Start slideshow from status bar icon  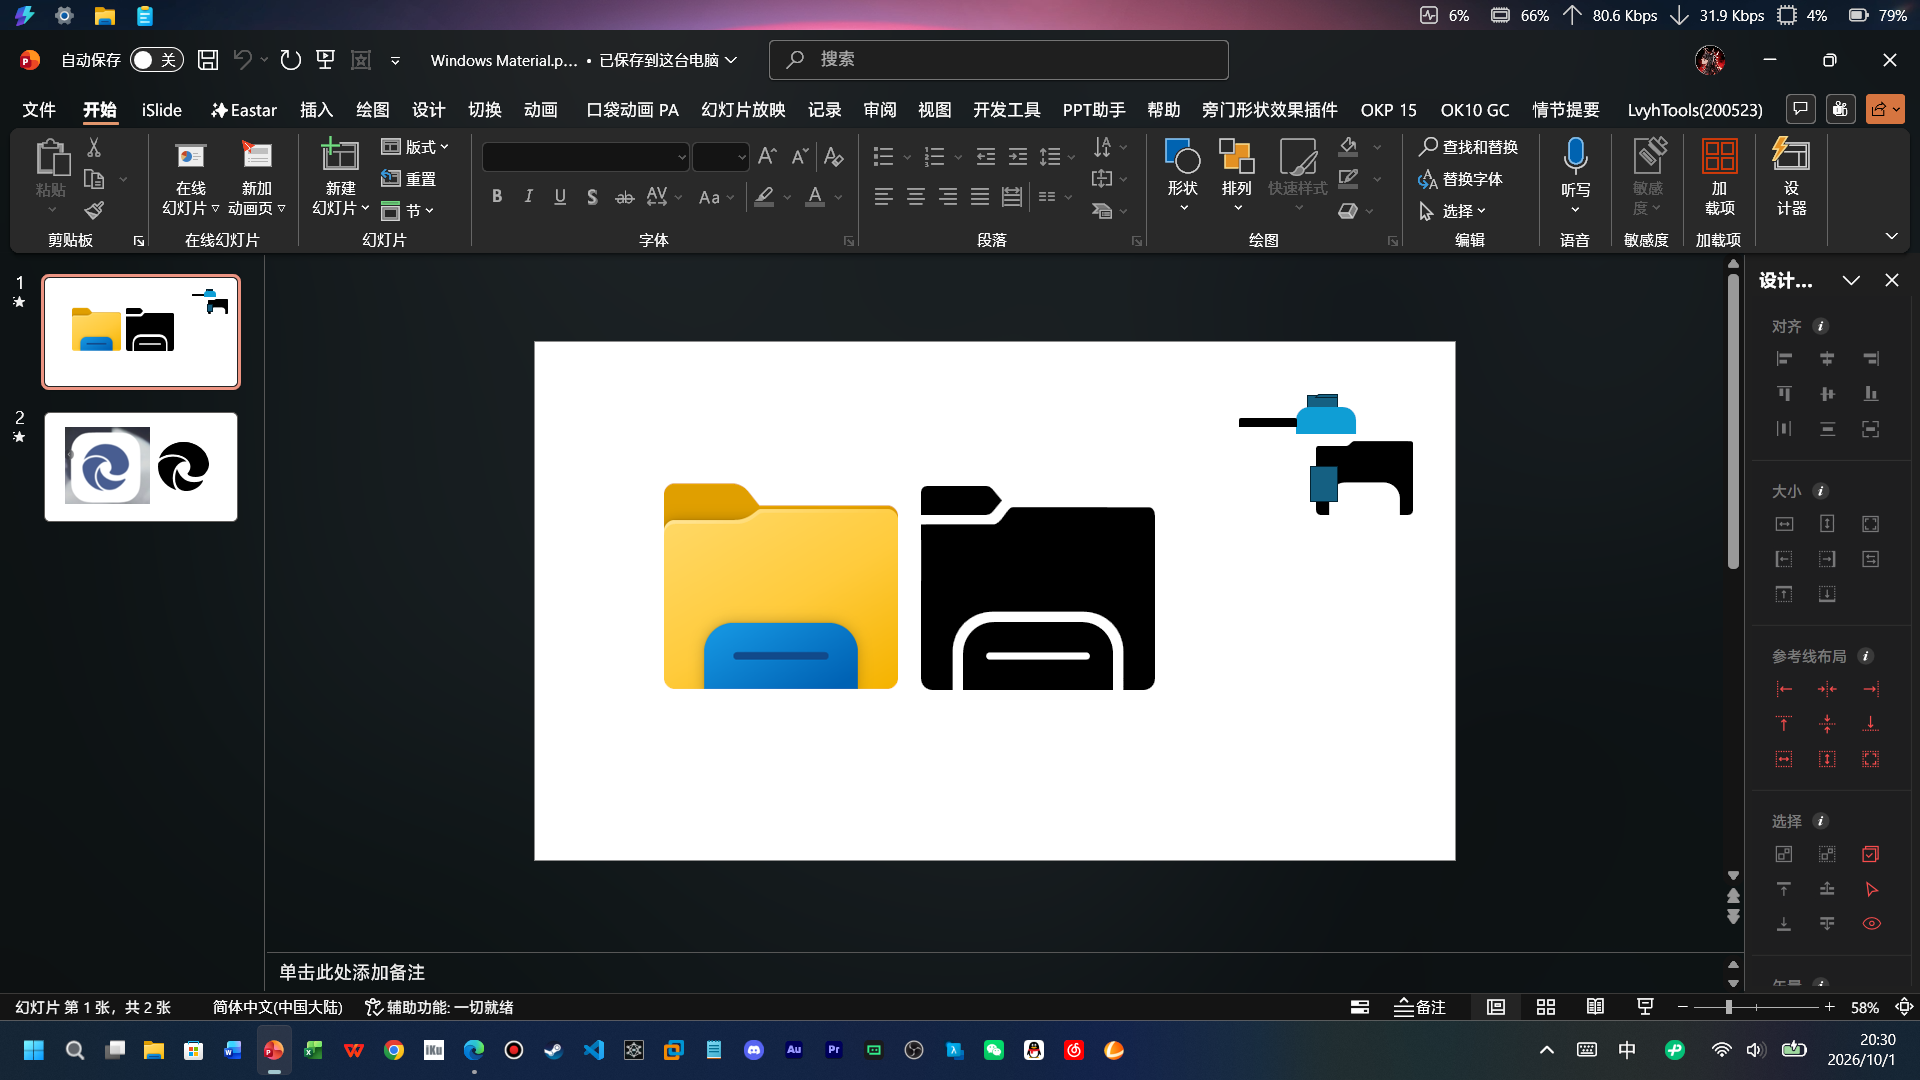[1645, 1007]
